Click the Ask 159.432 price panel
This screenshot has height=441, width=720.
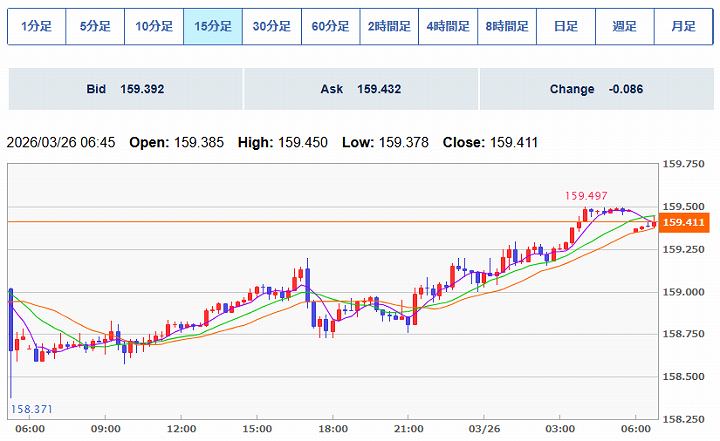point(360,89)
